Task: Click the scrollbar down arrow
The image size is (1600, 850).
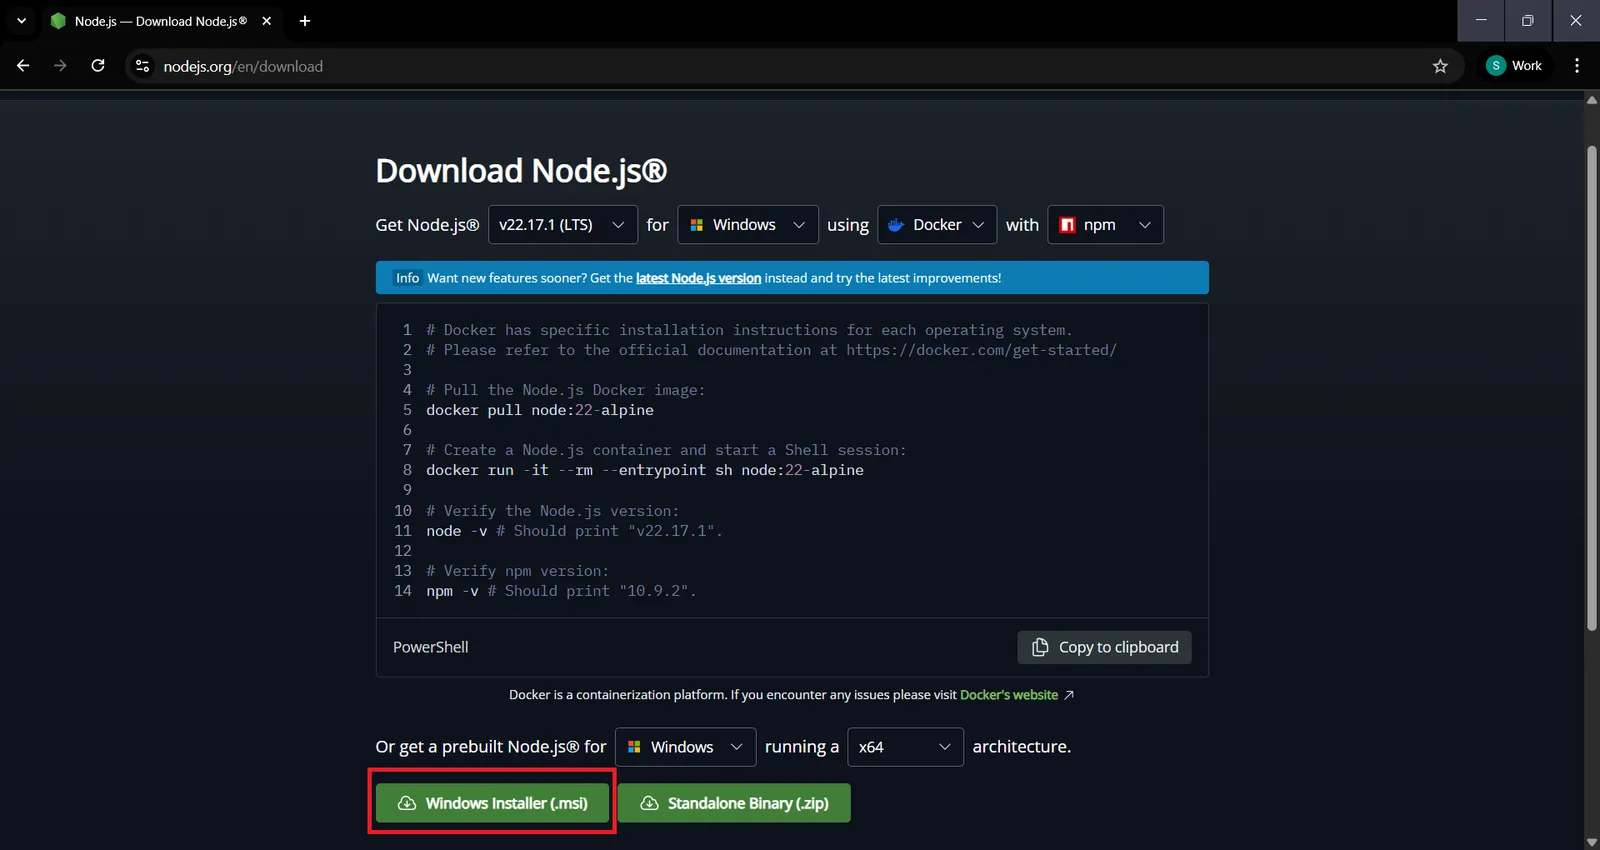Action: [x=1592, y=842]
